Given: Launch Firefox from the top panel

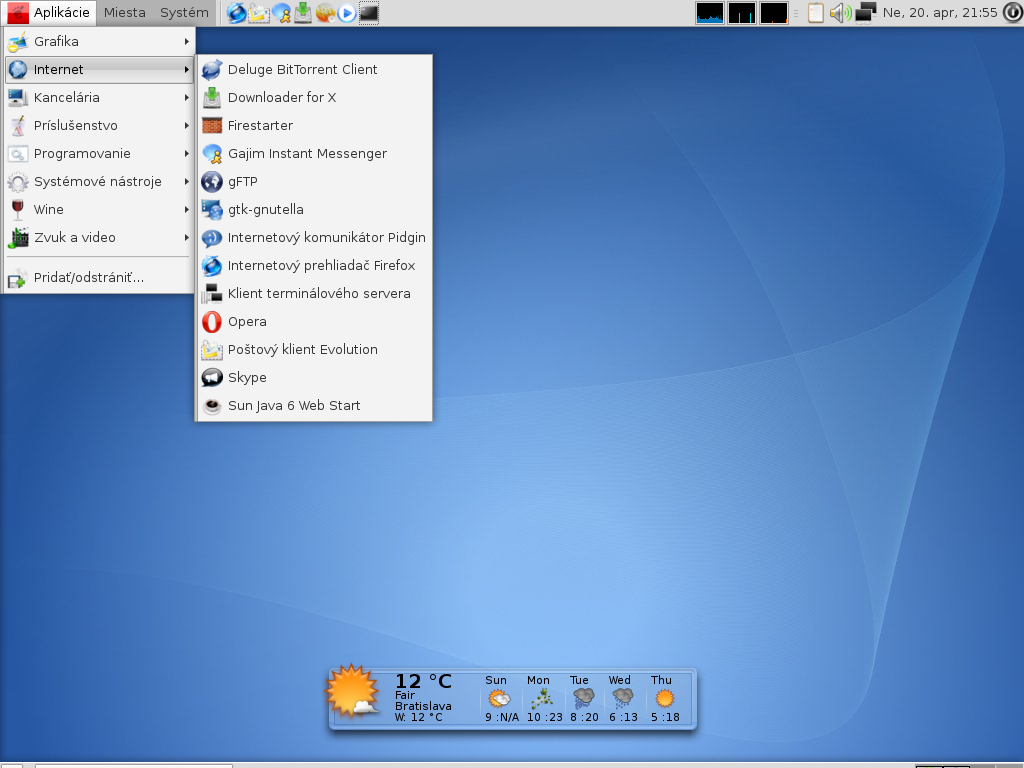Looking at the screenshot, I should (x=237, y=13).
